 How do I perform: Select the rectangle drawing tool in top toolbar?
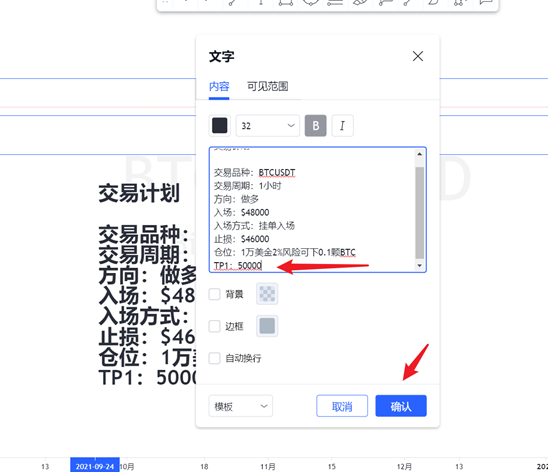[286, 2]
